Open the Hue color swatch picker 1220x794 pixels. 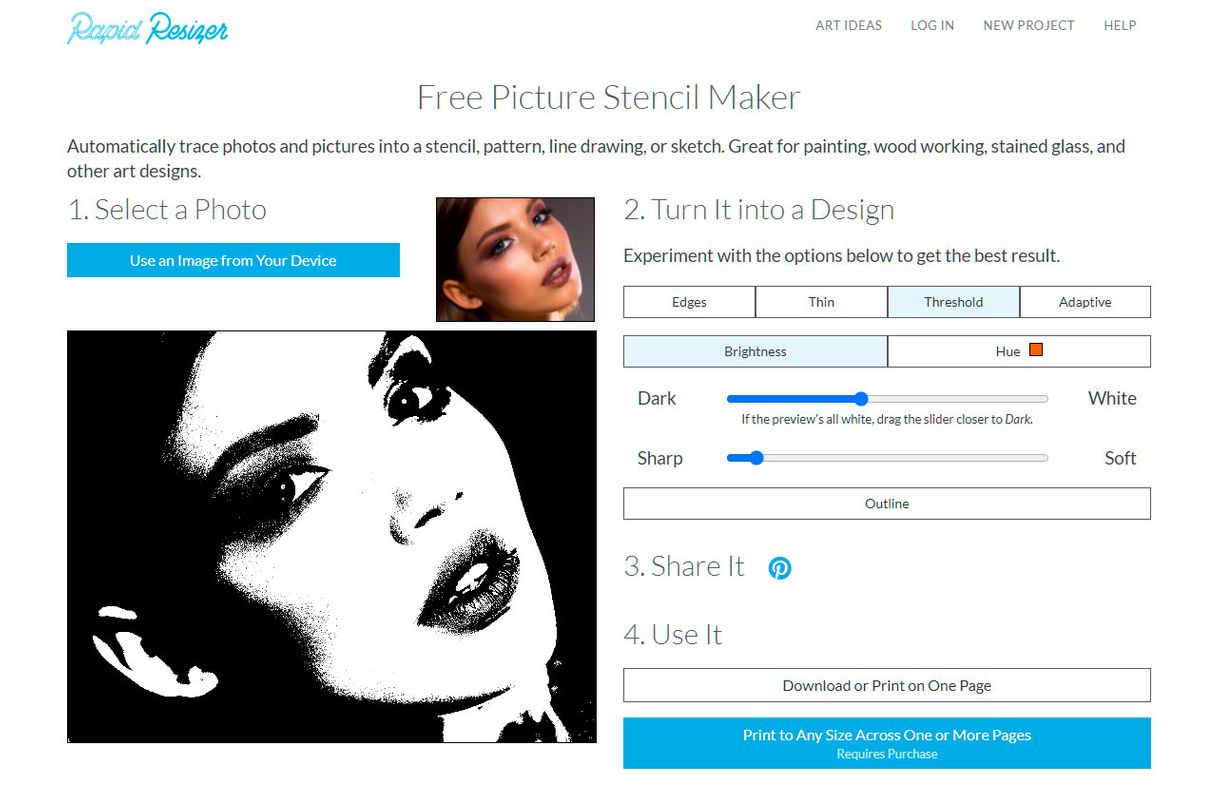coord(1036,350)
